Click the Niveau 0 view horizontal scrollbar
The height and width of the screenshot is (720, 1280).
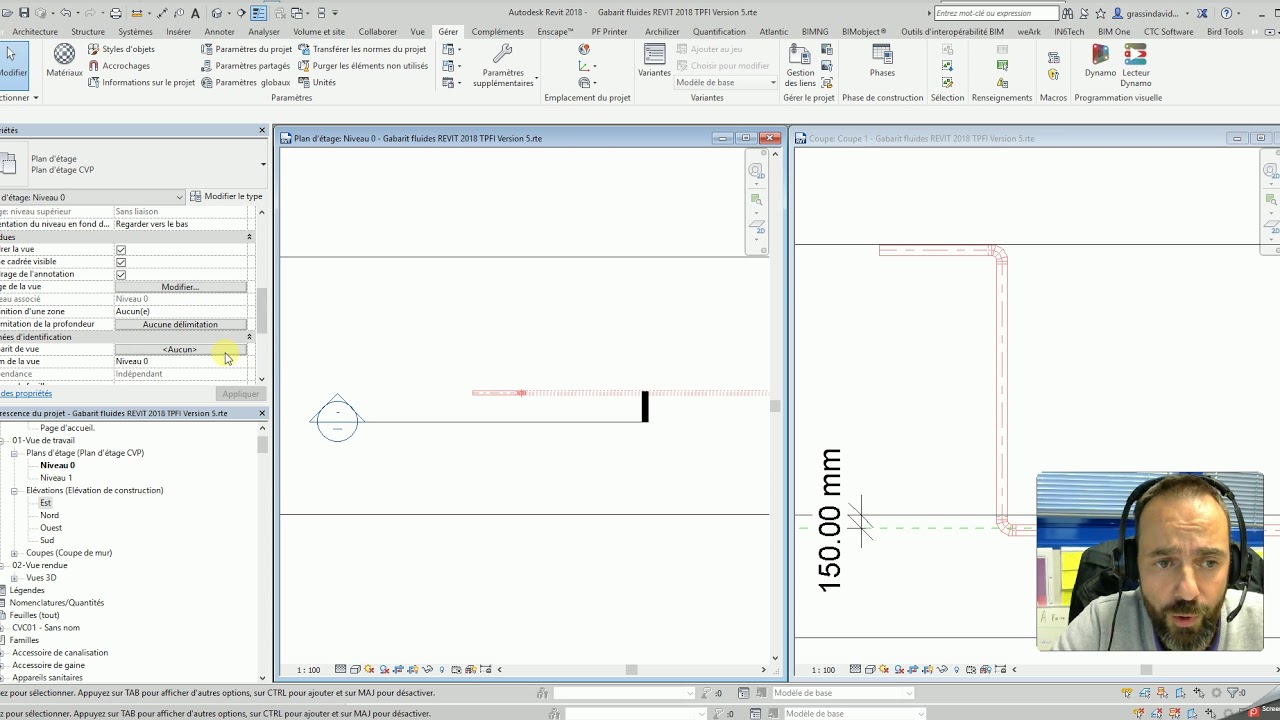click(630, 670)
